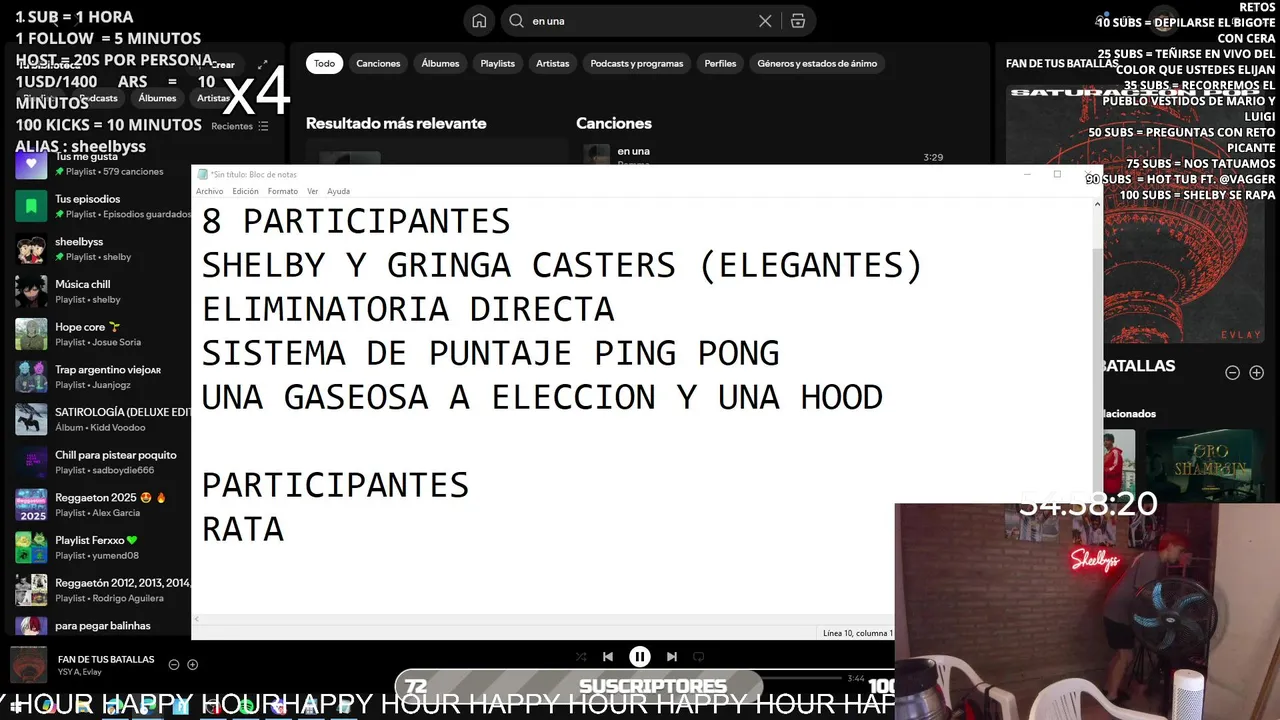Open Trap argentino viejo playlist

tap(102, 377)
